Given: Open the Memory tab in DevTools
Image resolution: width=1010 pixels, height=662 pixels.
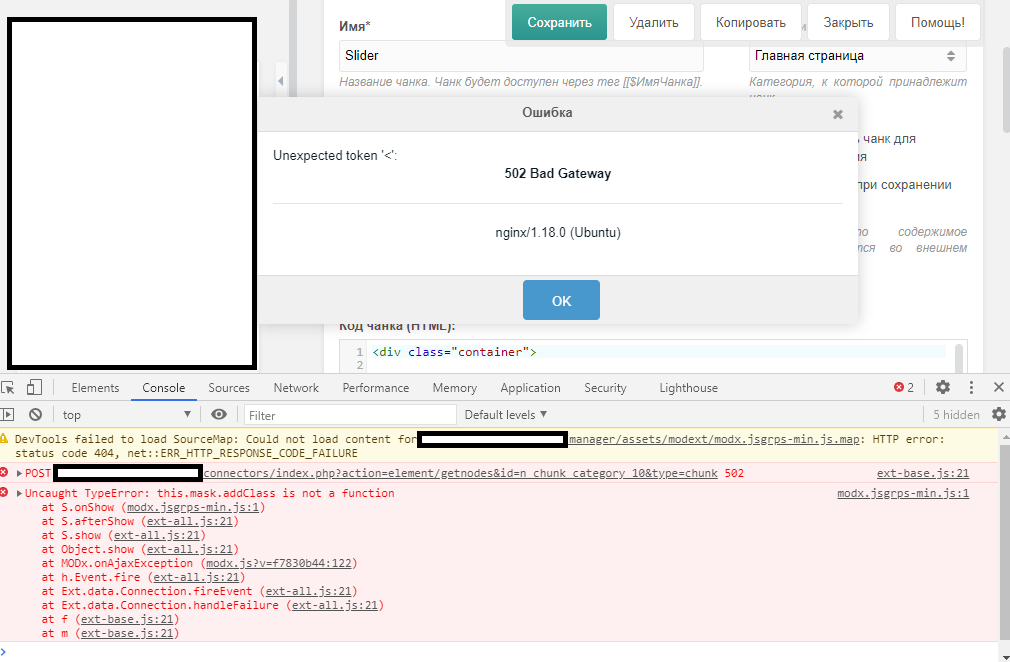Looking at the screenshot, I should (455, 388).
